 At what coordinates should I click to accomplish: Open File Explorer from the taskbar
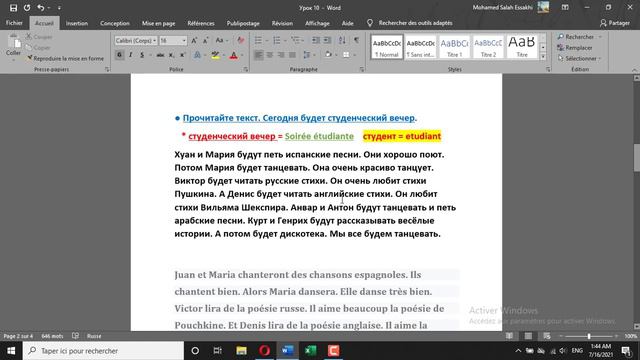pyautogui.click(x=242, y=351)
